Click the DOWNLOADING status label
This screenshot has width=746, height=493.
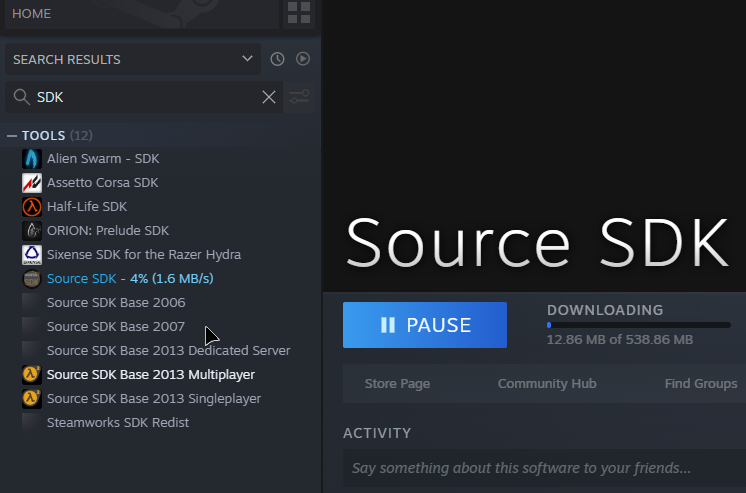pos(605,310)
